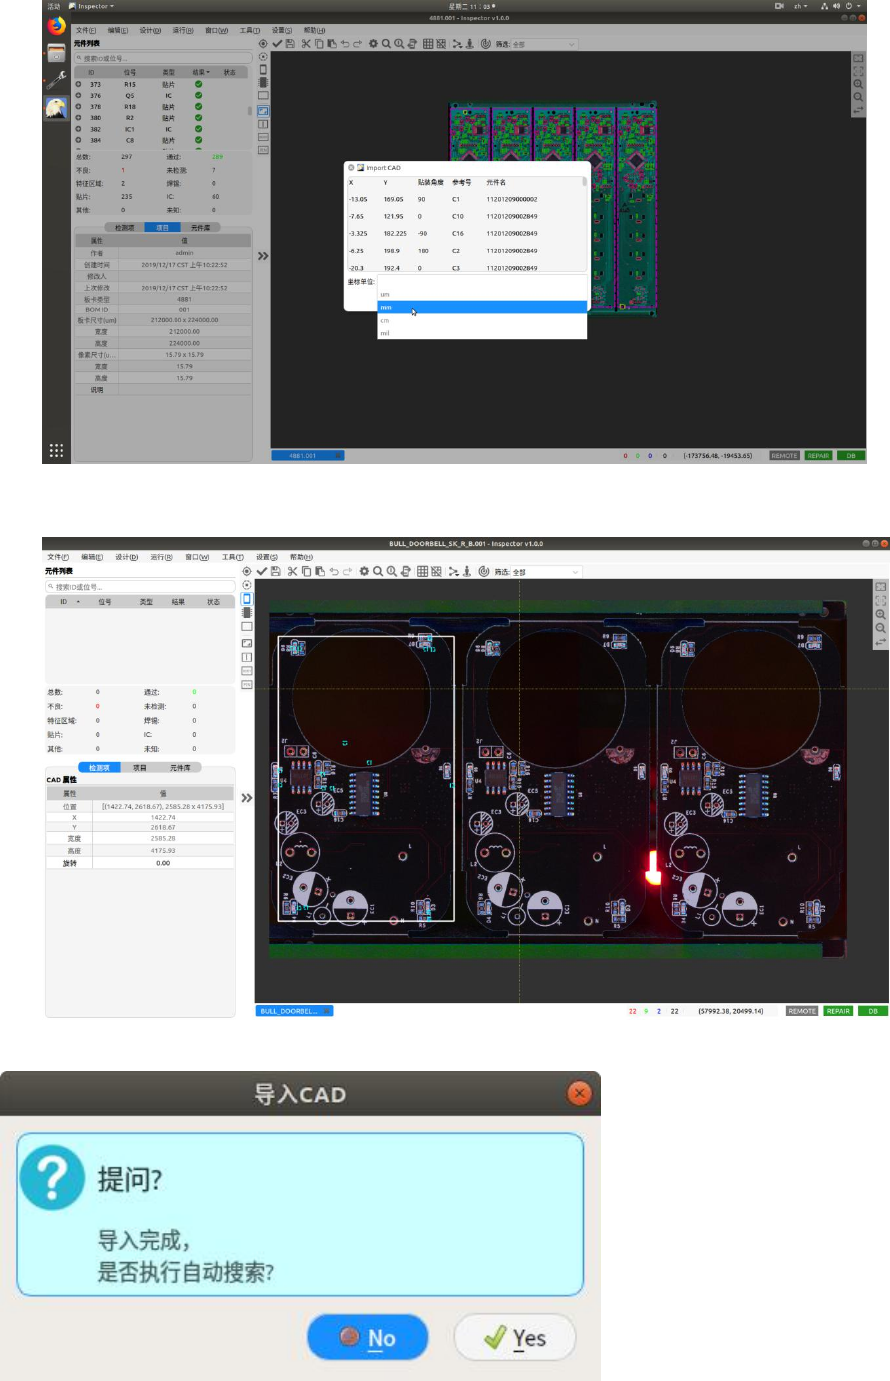
Task: Click the redo arrow in BULL_DOORBELL window toolbar
Action: pos(348,572)
